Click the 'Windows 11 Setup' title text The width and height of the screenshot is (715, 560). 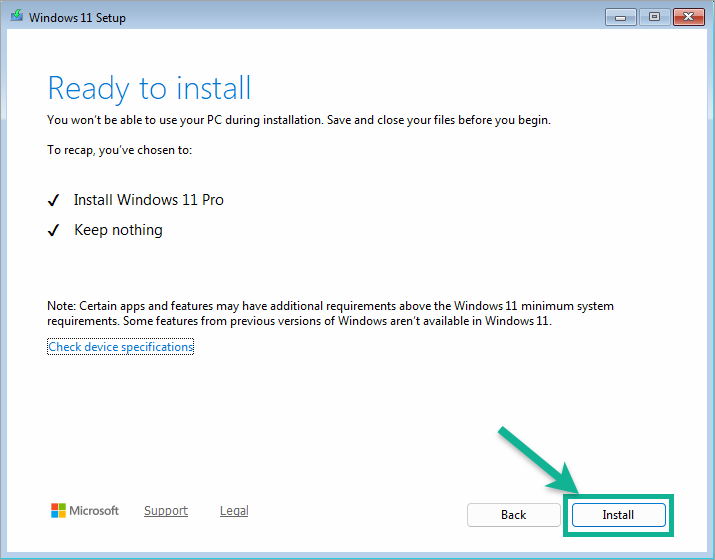[x=77, y=18]
